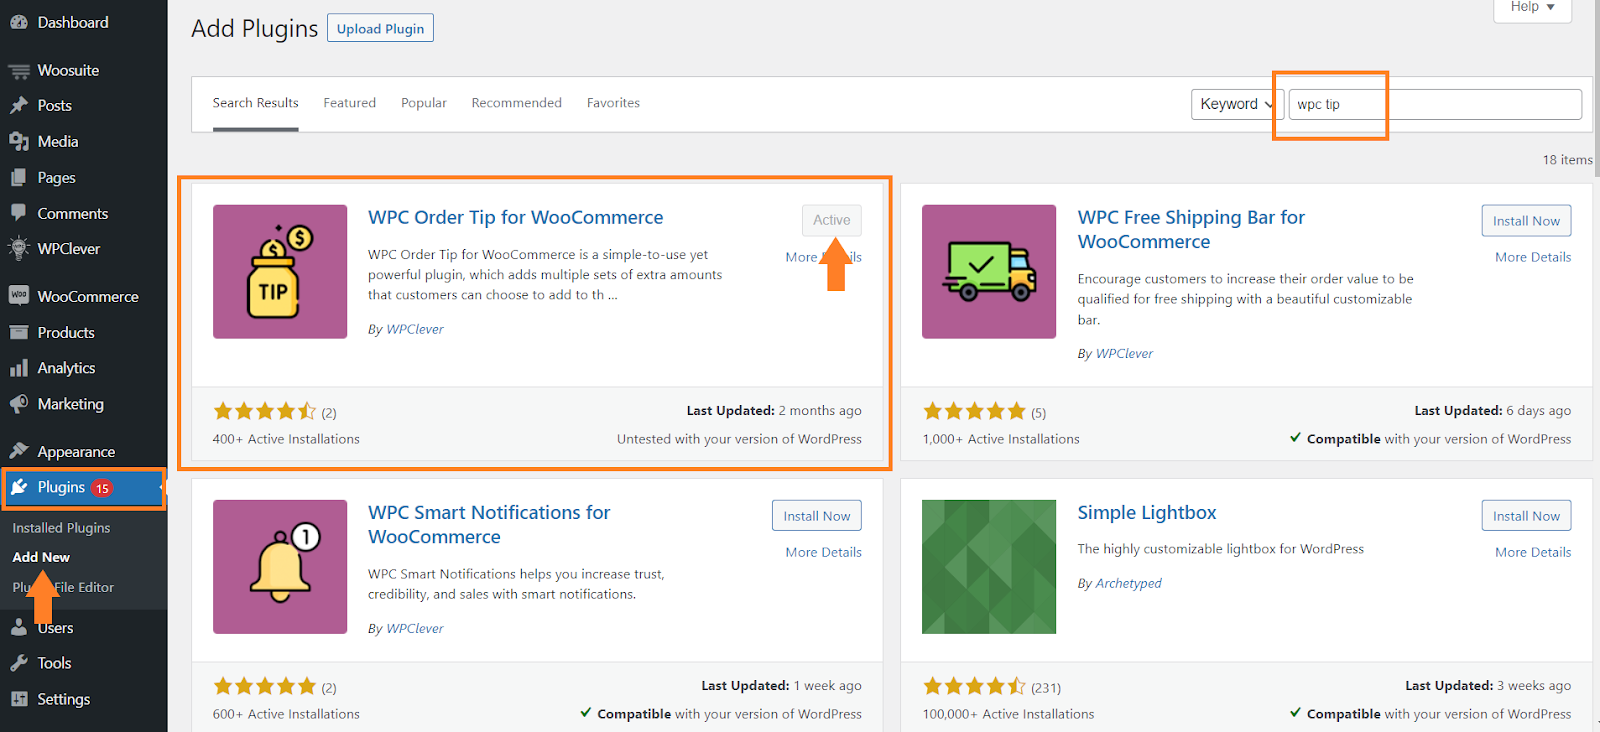Open More Details for WPC Smart Notifications
Screen dimensions: 1600x732
(x=823, y=552)
